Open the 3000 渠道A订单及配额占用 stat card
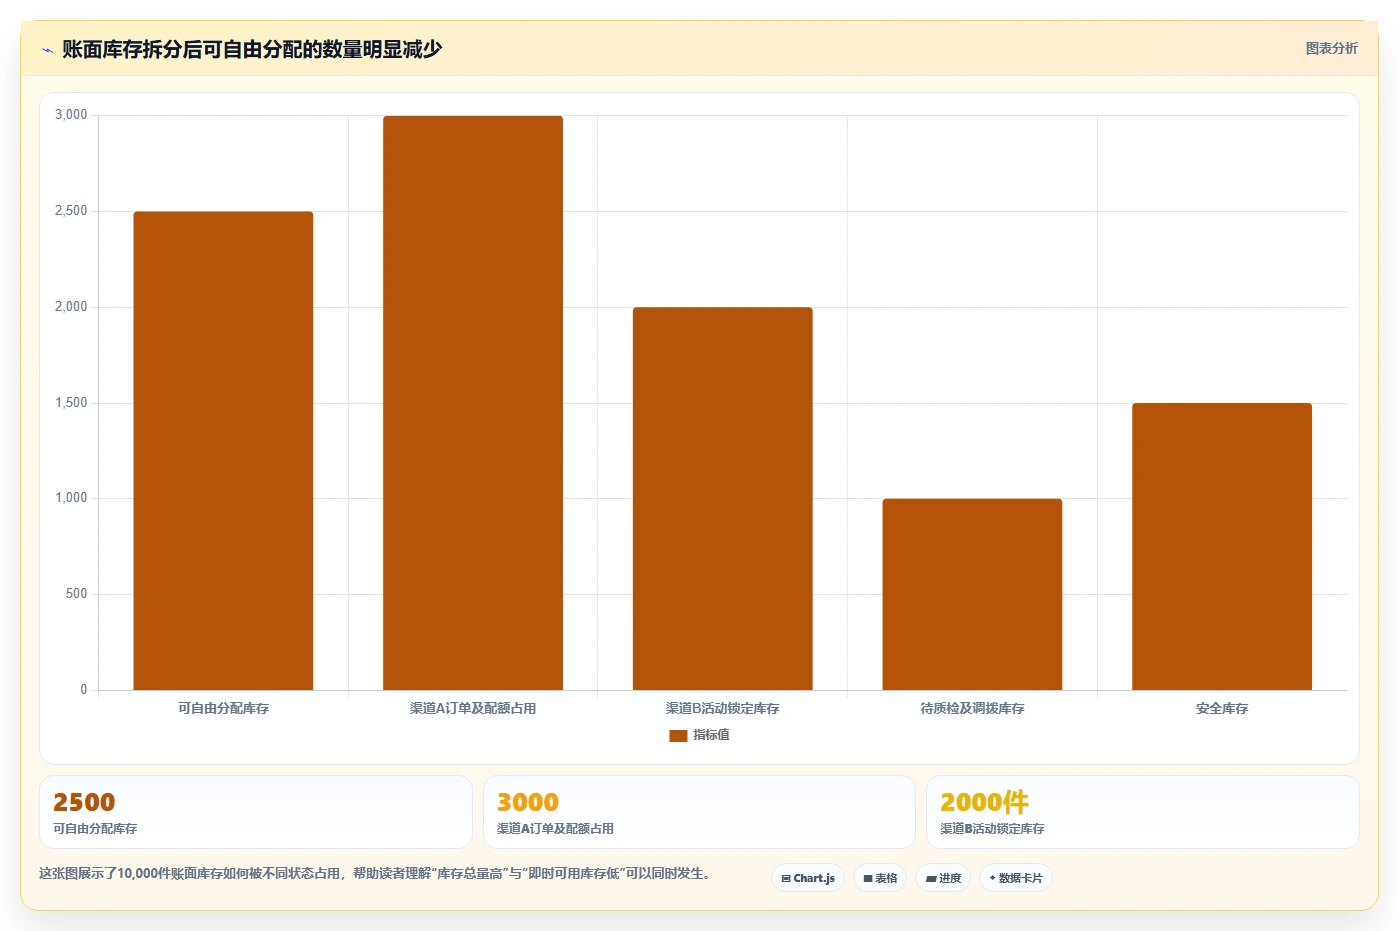 coord(699,812)
